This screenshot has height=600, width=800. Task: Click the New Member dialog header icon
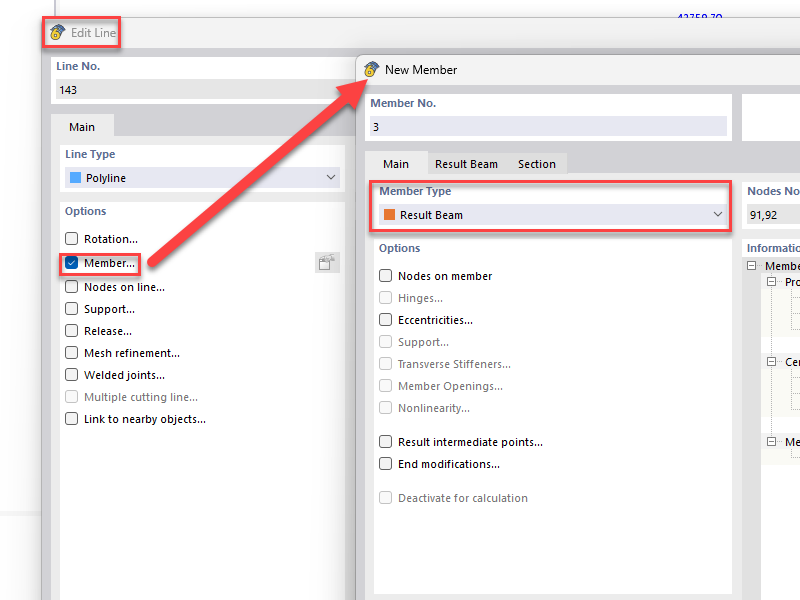tap(369, 70)
